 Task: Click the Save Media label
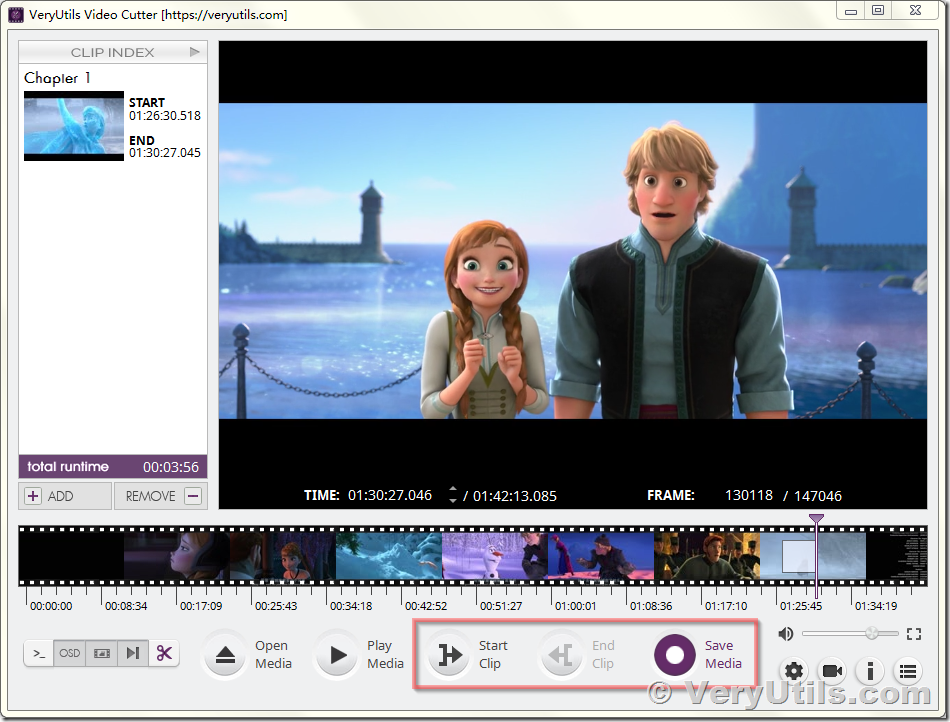722,655
